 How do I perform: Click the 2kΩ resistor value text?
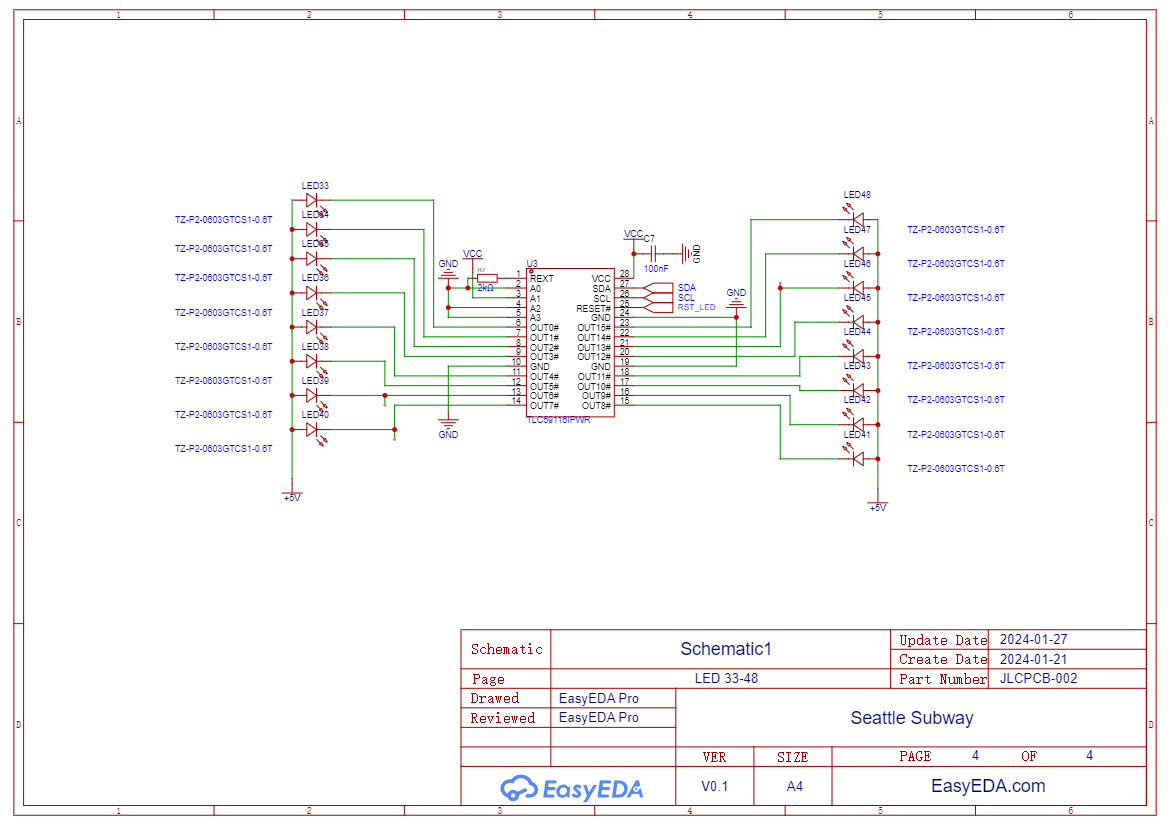(x=486, y=288)
